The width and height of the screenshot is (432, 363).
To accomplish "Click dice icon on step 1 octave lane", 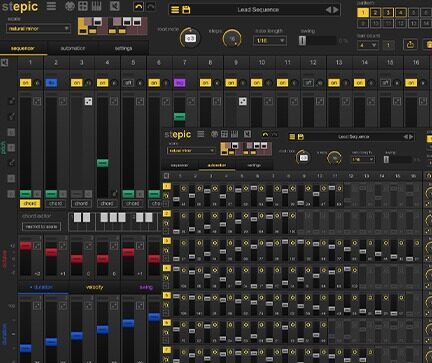I will (x=37, y=246).
